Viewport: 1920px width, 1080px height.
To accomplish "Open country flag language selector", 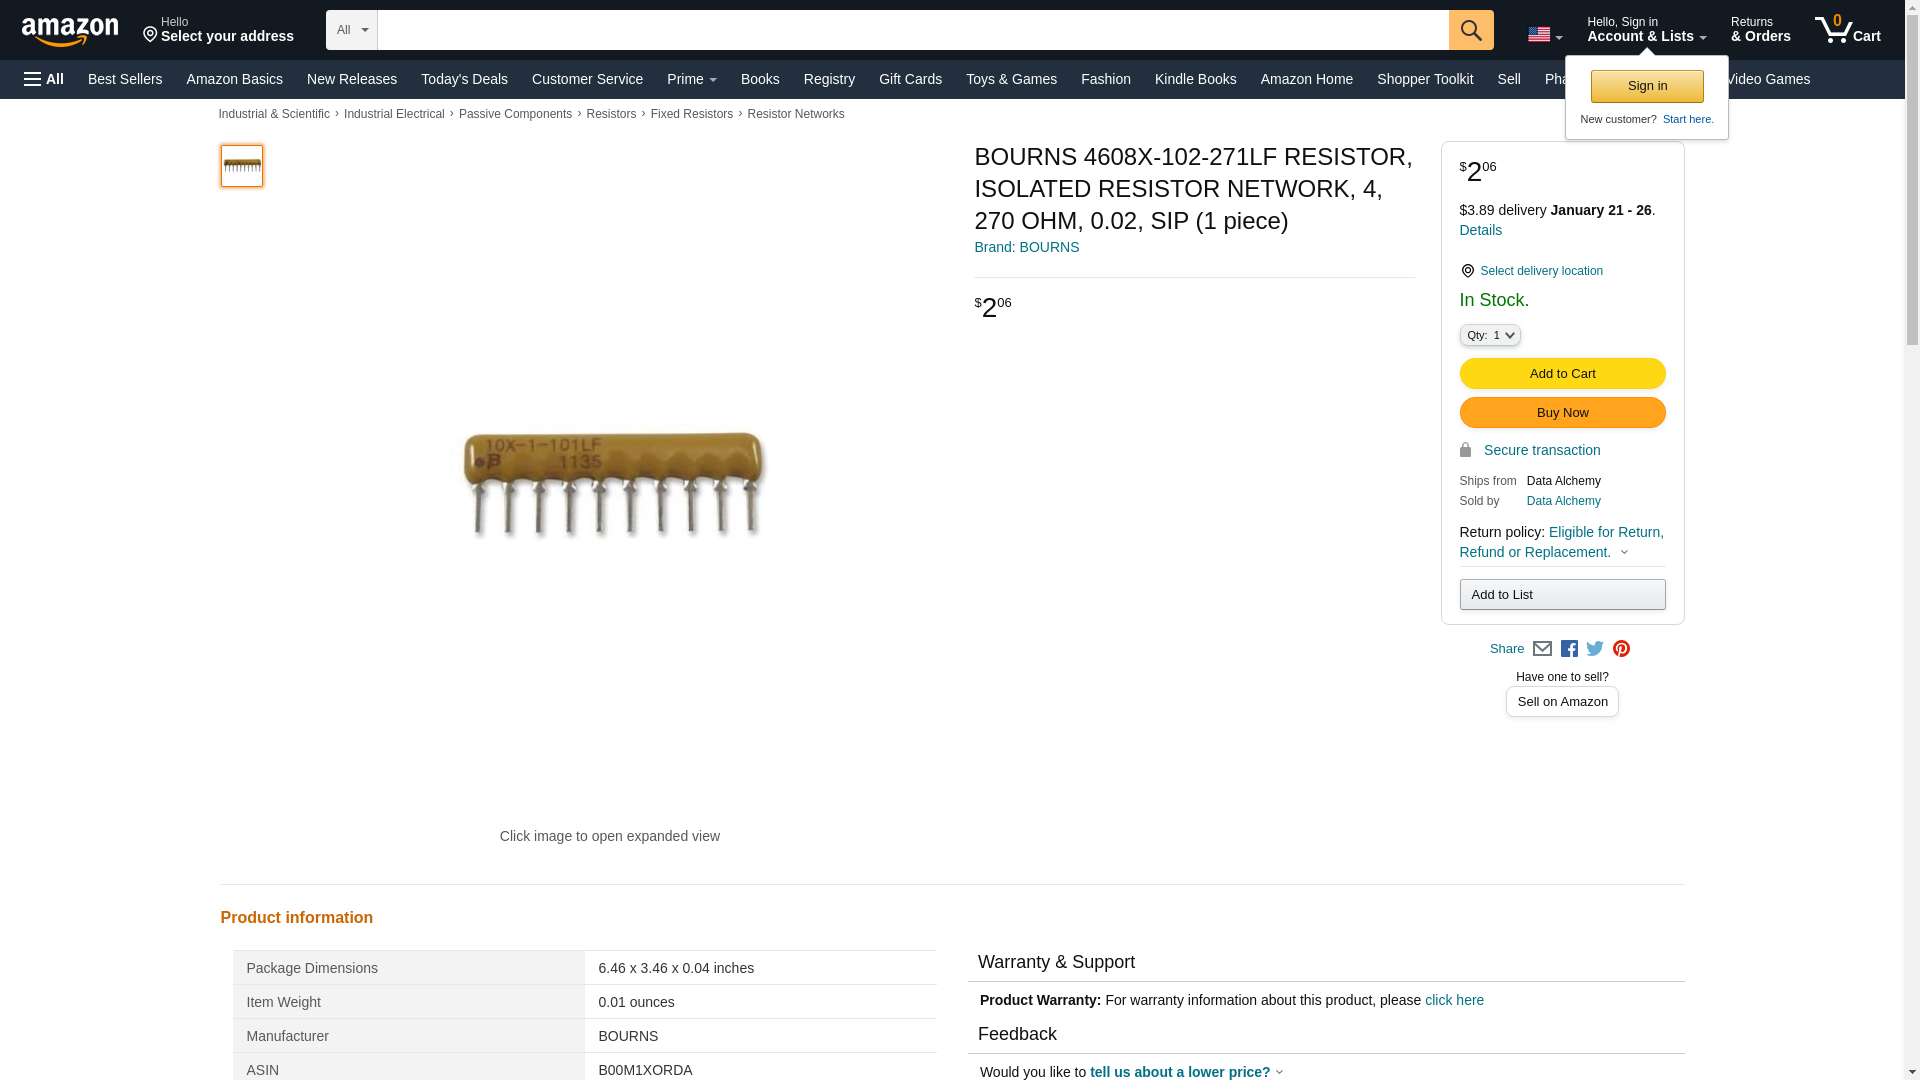I will (1545, 35).
